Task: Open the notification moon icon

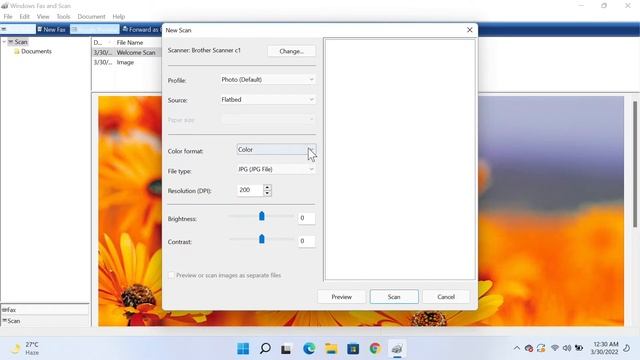Action: (x=627, y=348)
